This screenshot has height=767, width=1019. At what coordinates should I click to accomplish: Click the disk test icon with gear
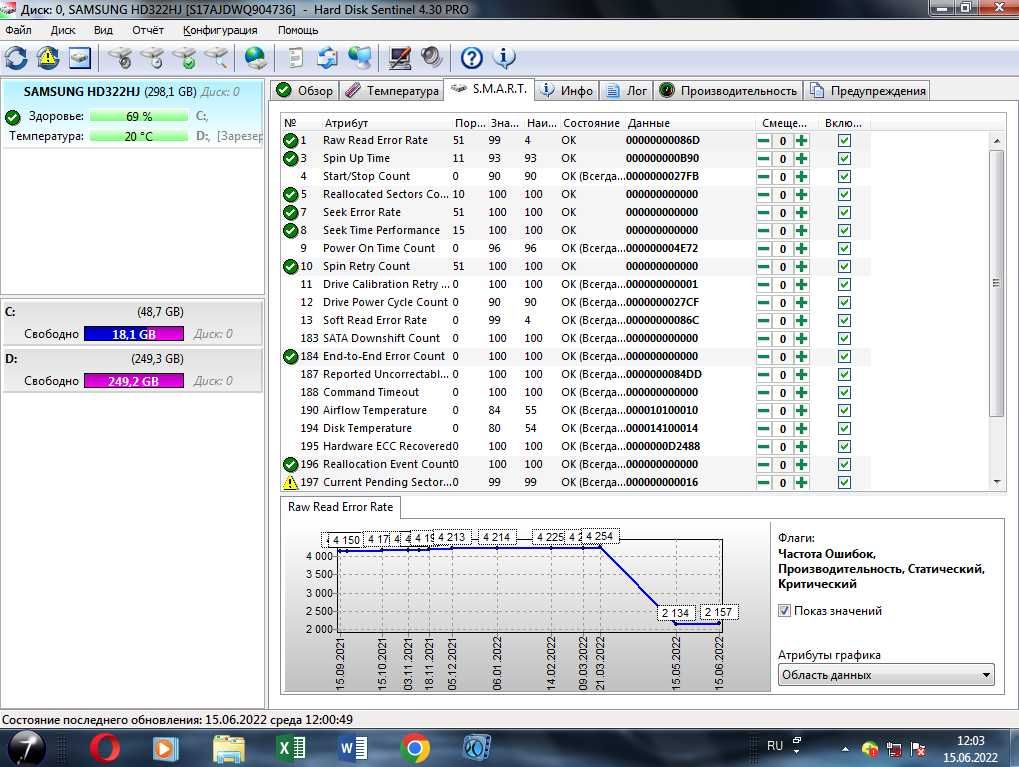tap(120, 58)
